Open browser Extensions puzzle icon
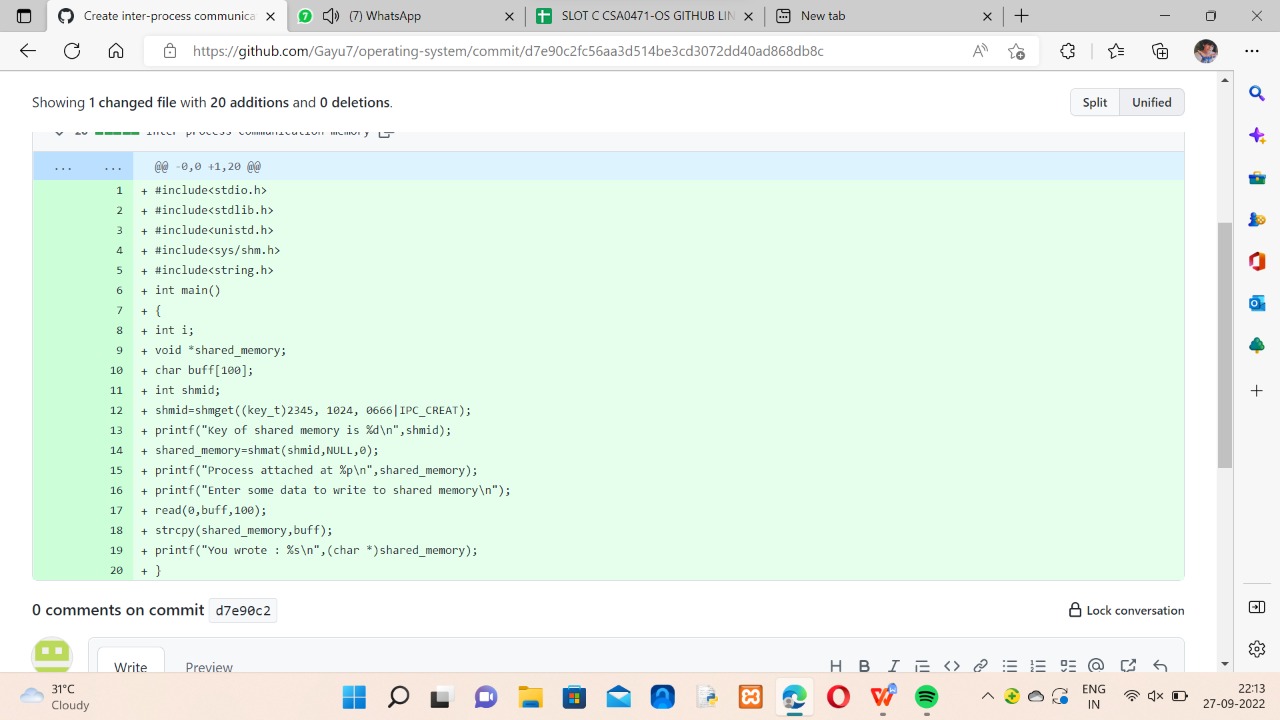 click(x=1068, y=51)
